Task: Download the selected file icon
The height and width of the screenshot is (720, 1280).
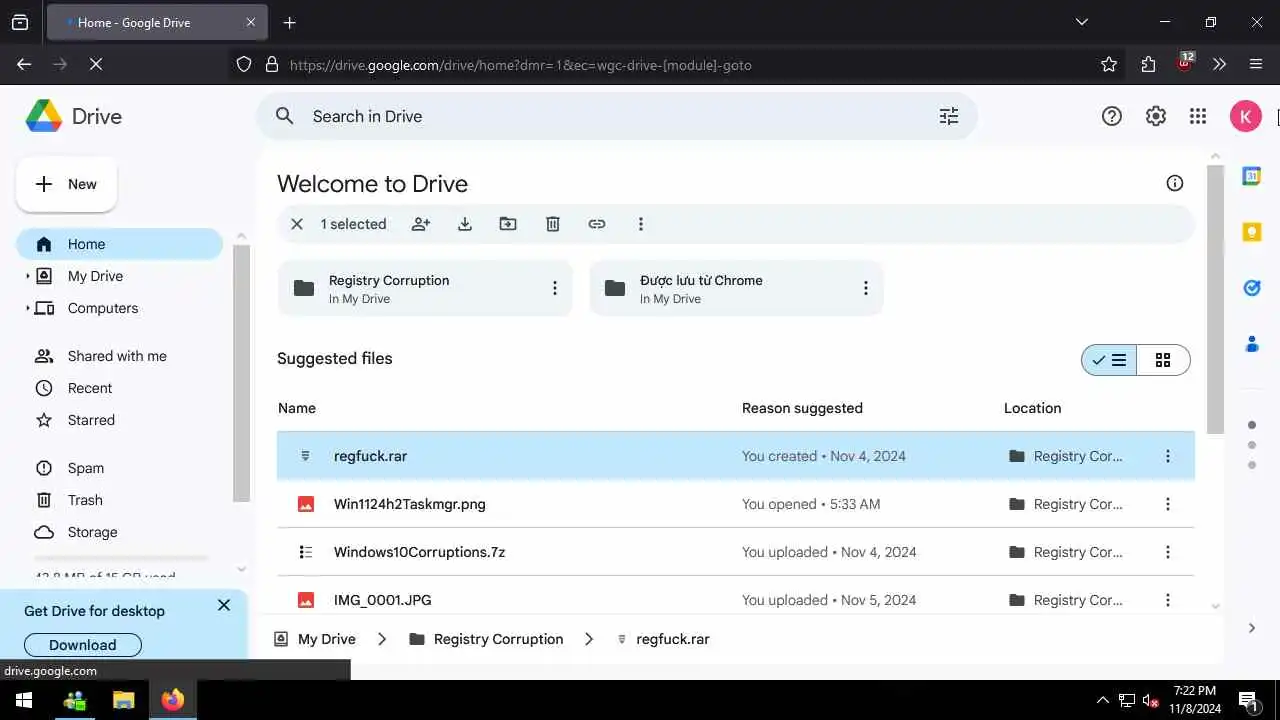Action: click(465, 224)
